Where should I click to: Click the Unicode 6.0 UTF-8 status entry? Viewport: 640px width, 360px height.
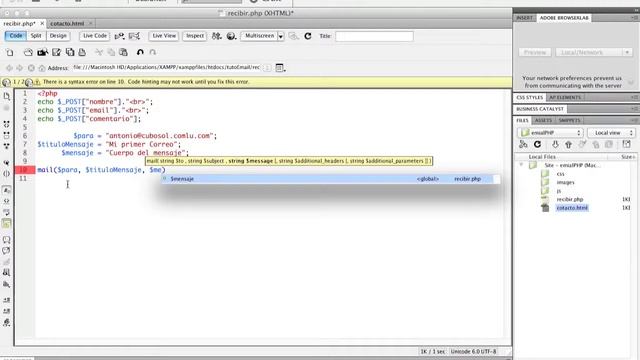[473, 351]
